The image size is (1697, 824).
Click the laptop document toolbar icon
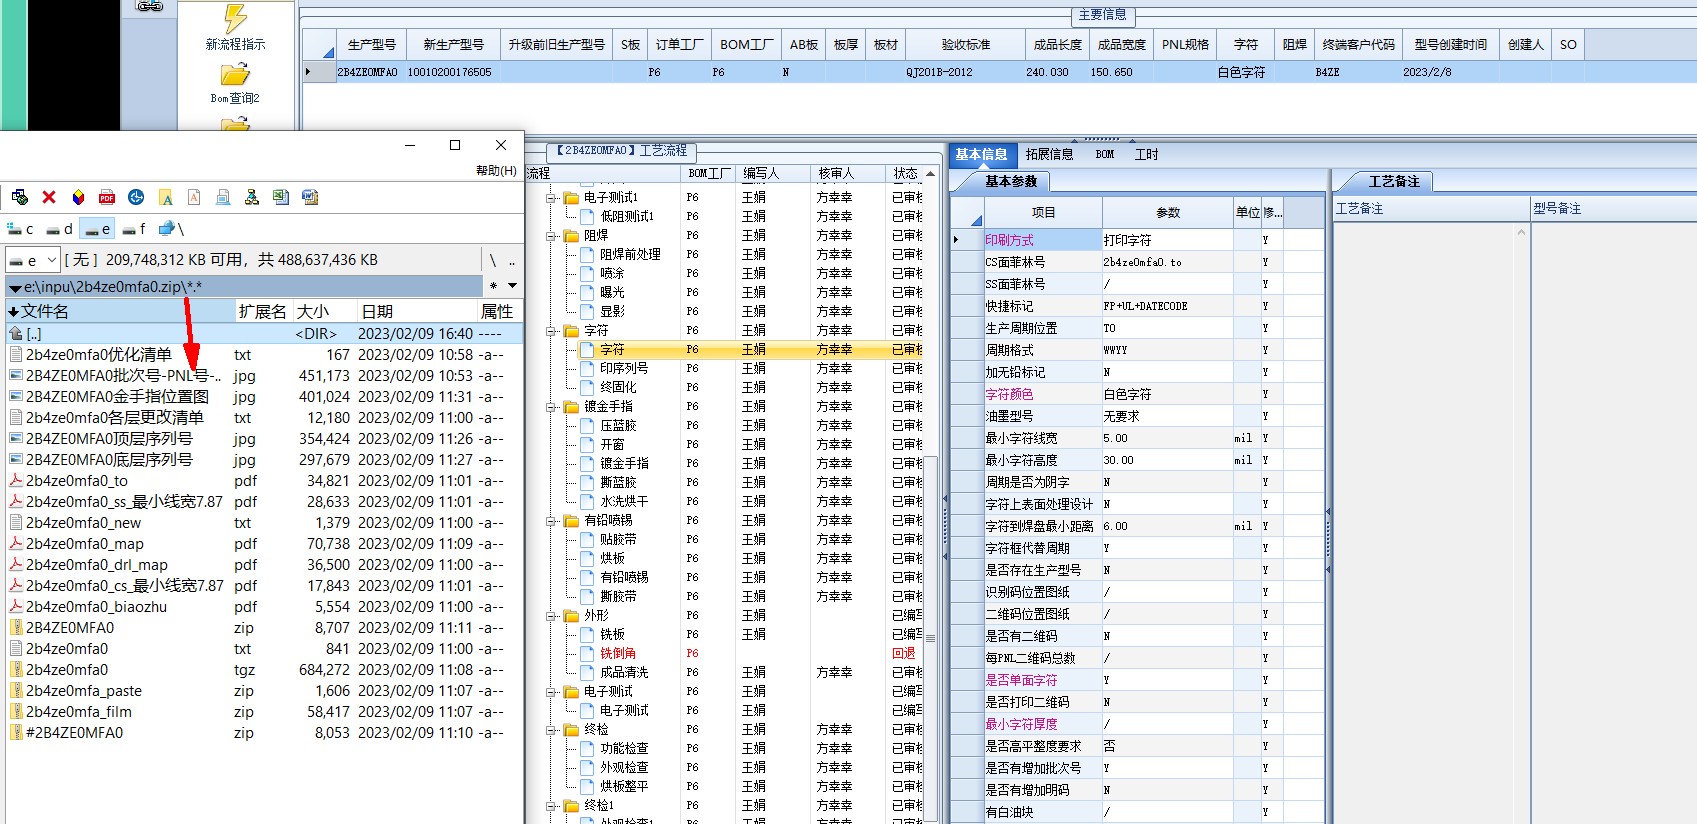[x=223, y=197]
